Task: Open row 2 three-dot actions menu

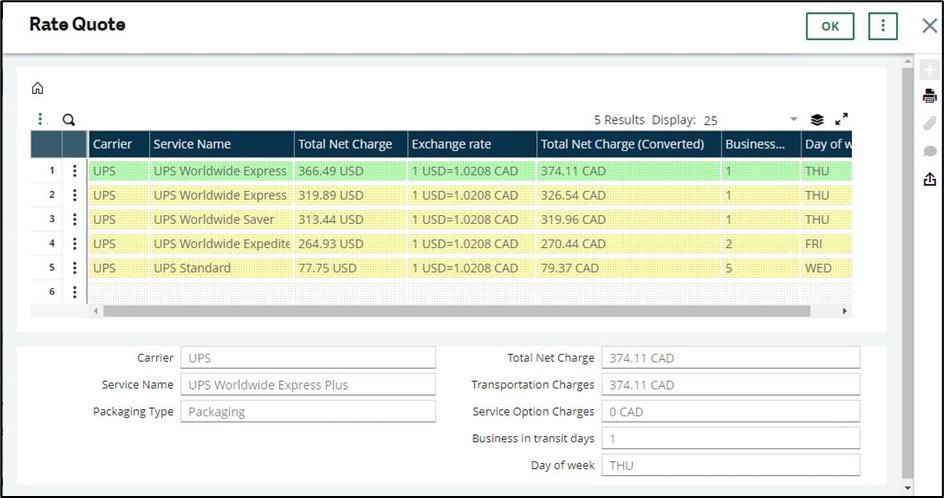Action: (75, 195)
